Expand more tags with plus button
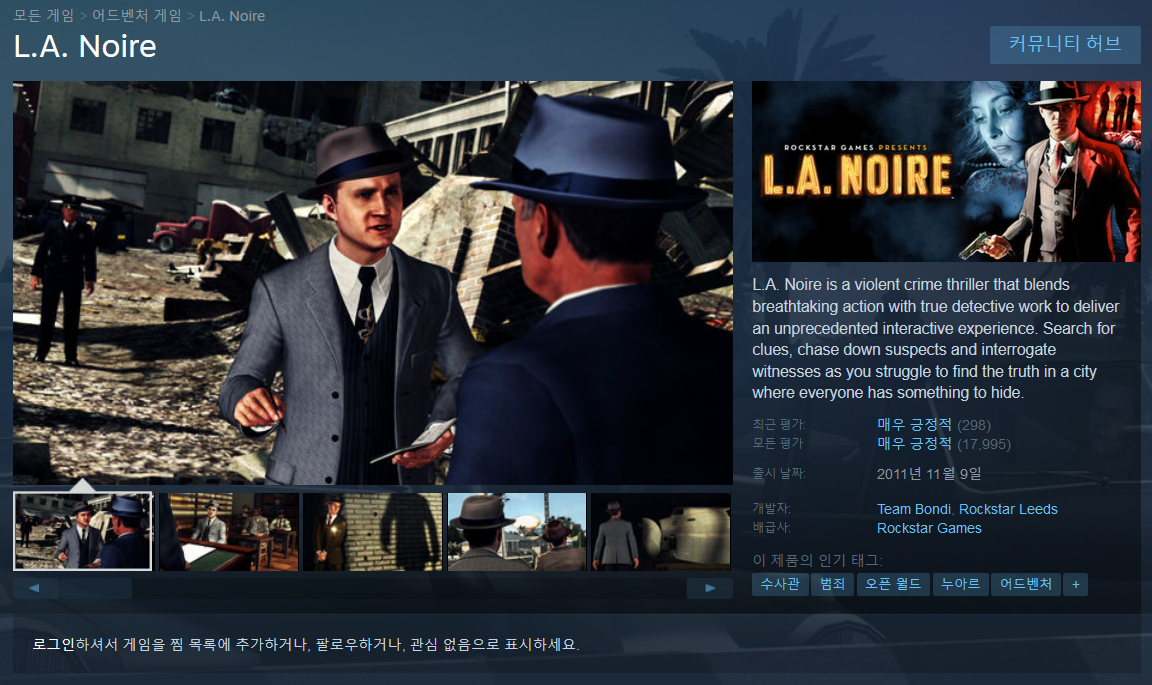The image size is (1152, 685). pos(1076,584)
